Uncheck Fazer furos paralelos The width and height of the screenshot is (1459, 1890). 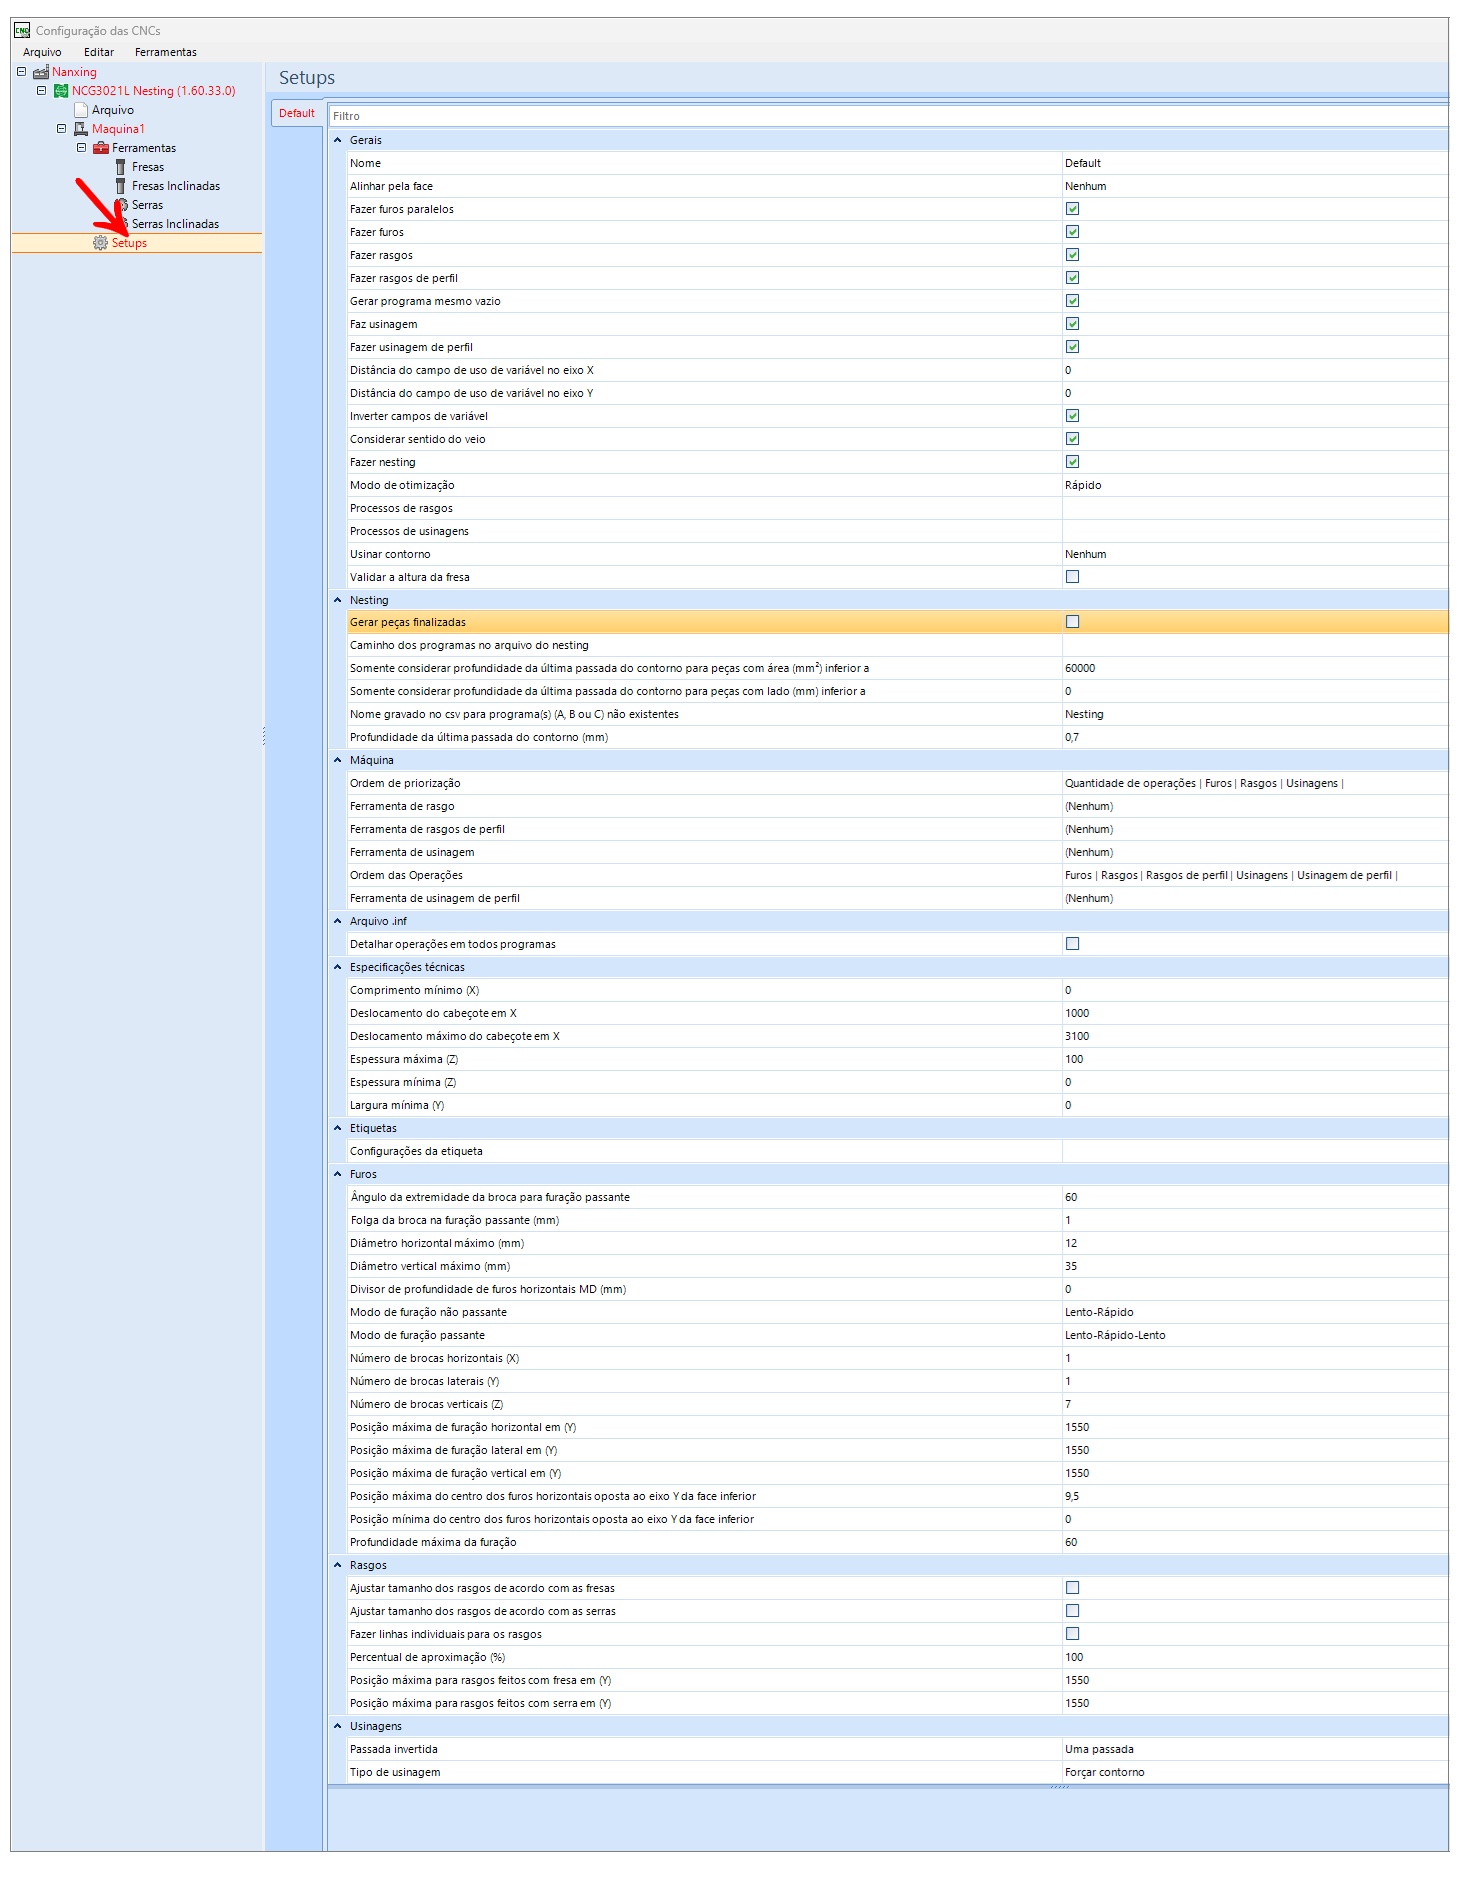1072,209
